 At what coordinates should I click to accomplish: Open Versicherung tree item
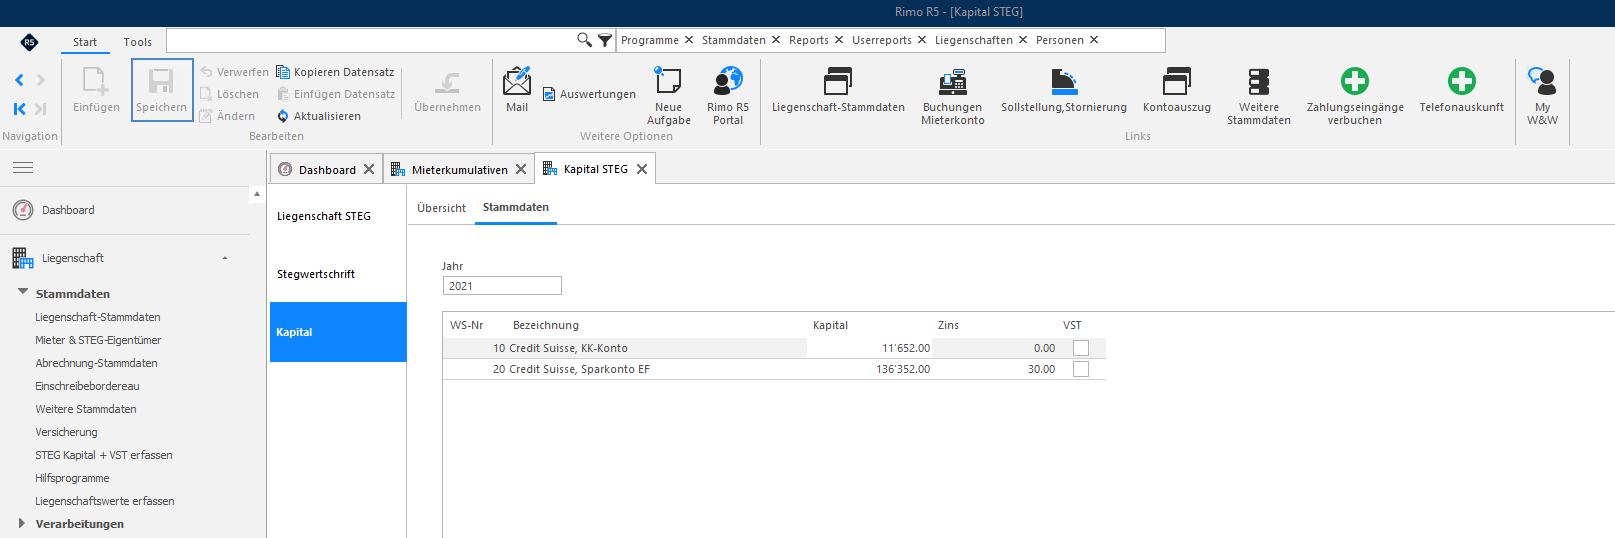click(x=66, y=432)
